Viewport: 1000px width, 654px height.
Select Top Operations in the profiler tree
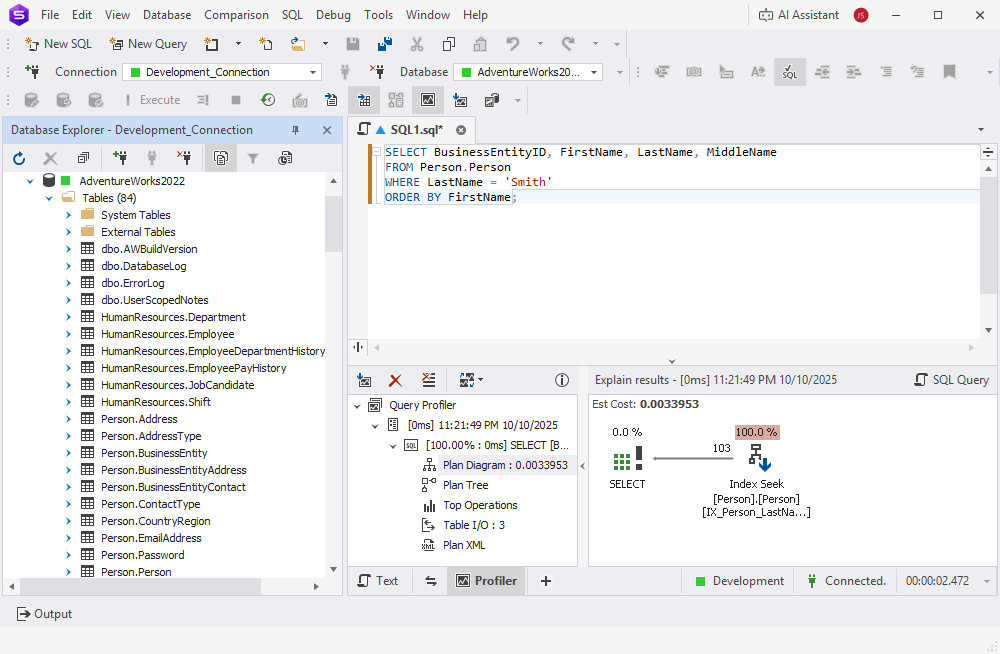(x=480, y=505)
